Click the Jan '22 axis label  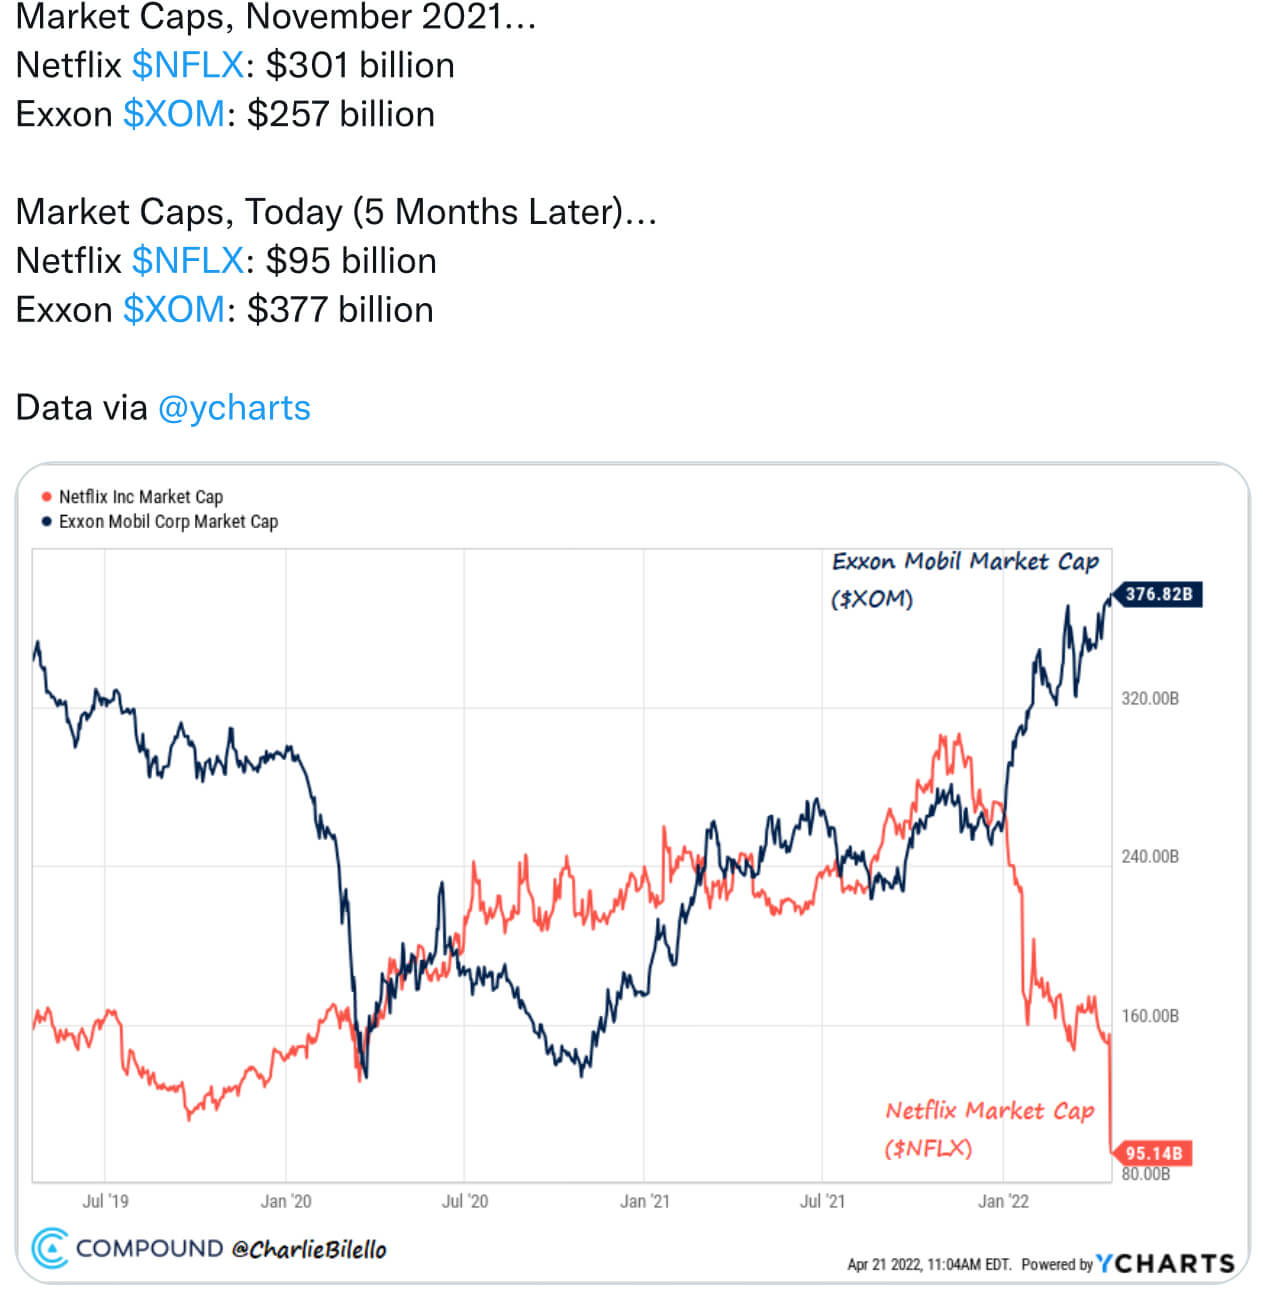click(x=1003, y=1201)
